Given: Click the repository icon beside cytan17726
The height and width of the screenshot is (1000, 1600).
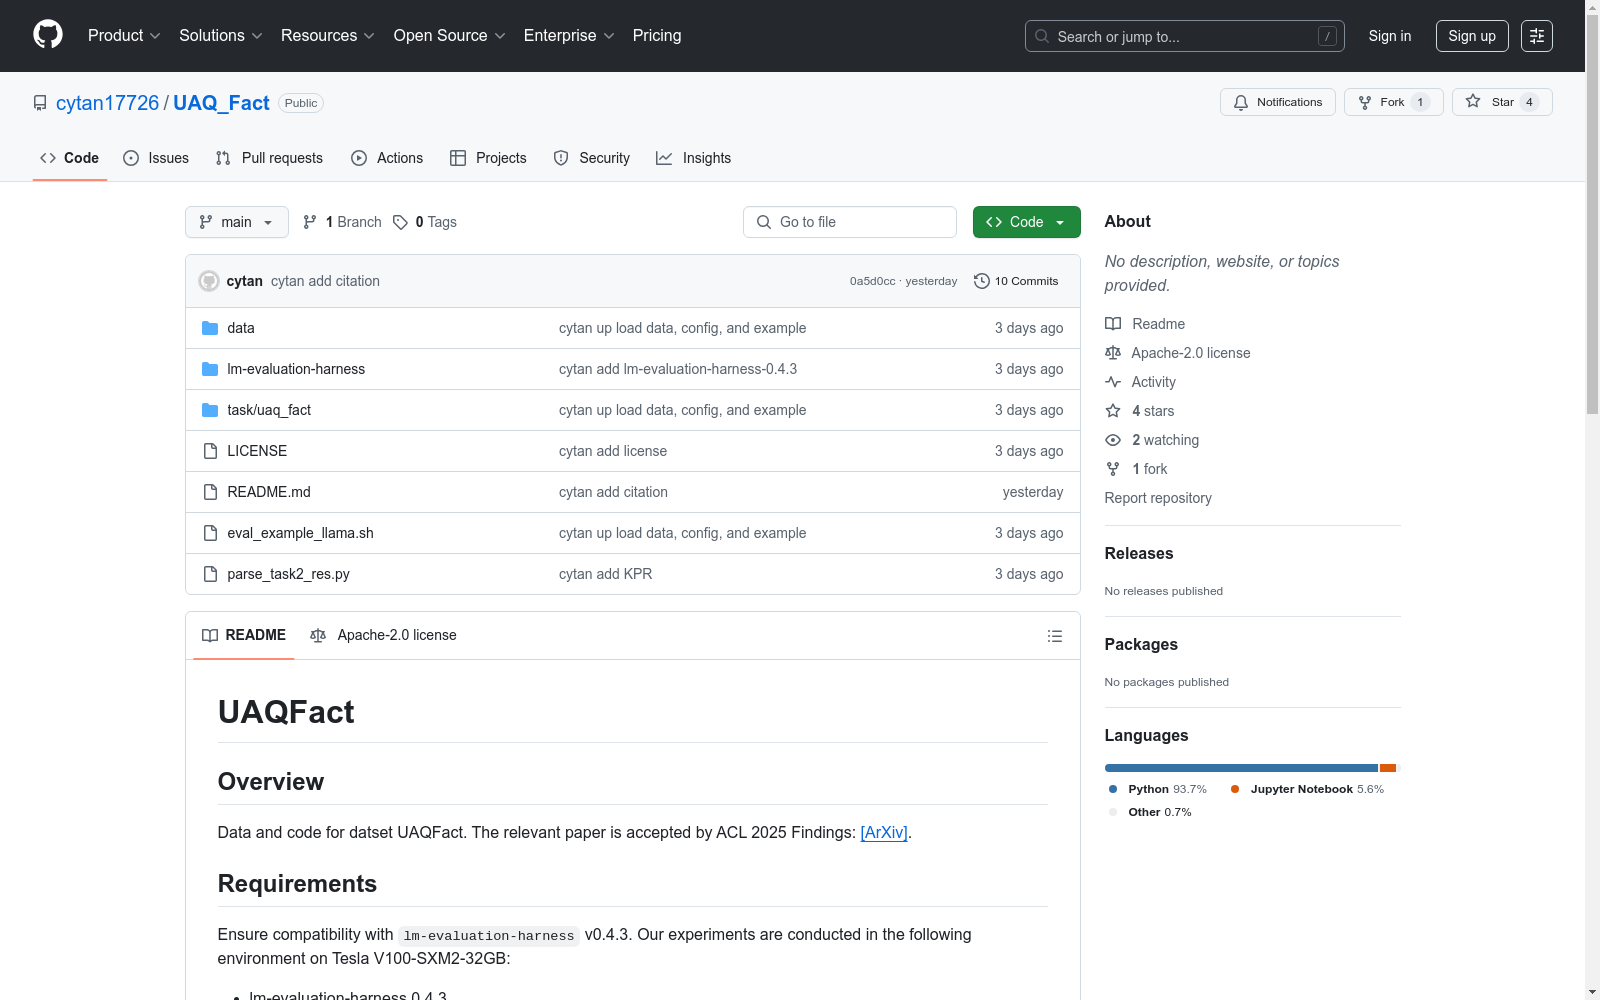Looking at the screenshot, I should pos(40,103).
